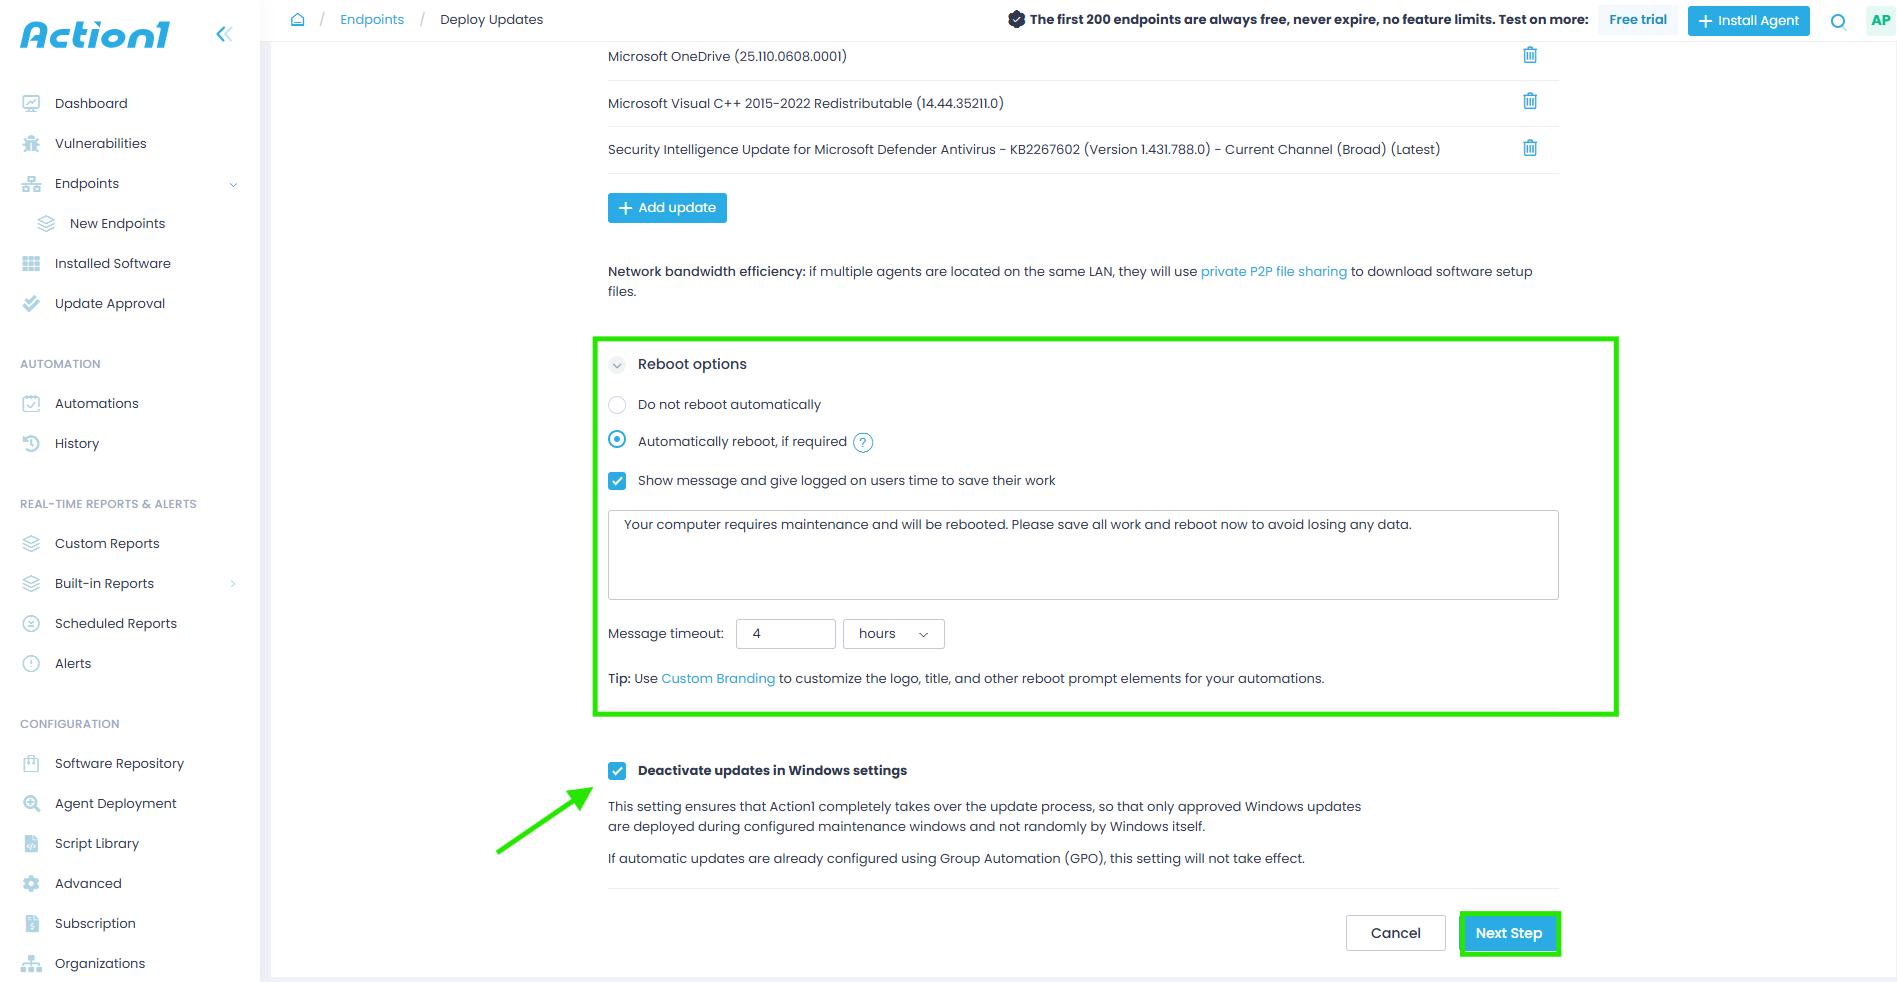
Task: Collapse the Reboot options section
Action: point(617,365)
